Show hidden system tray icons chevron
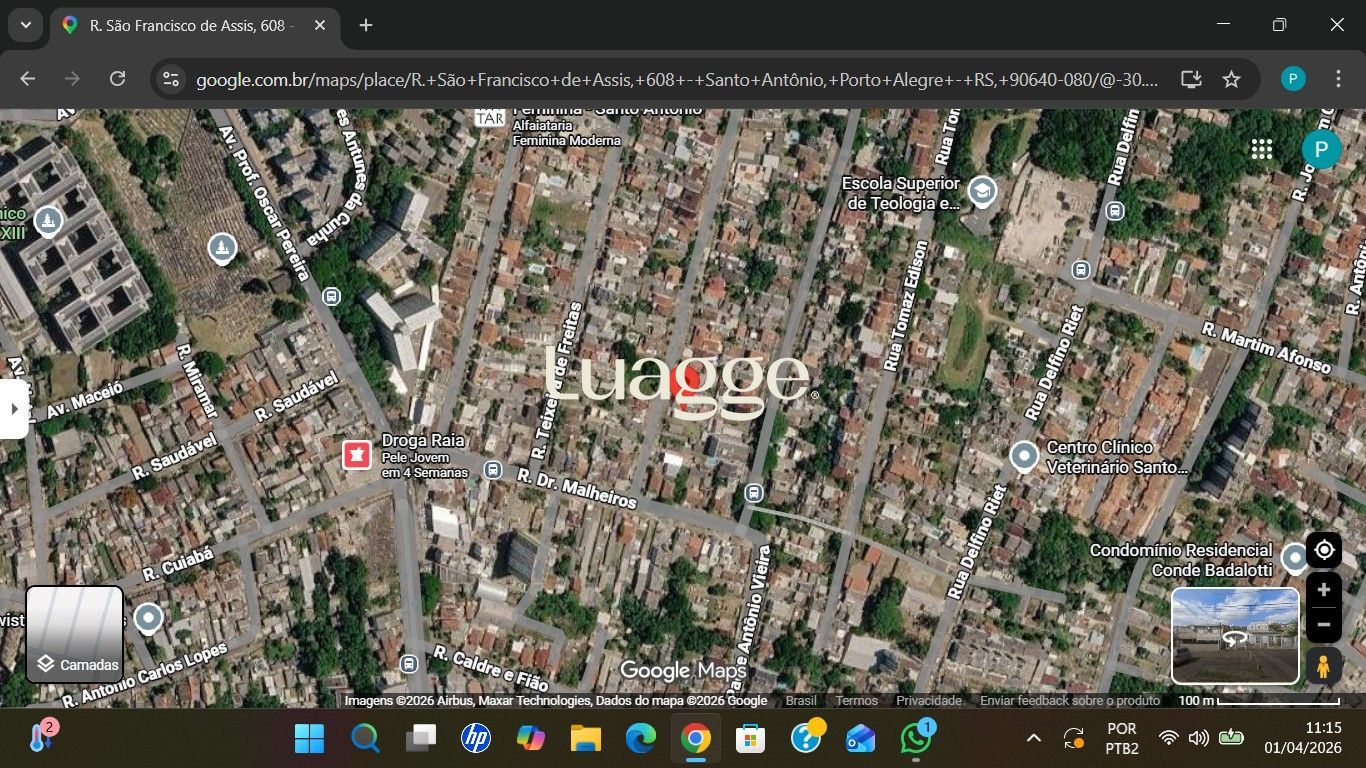The image size is (1366, 768). point(1034,739)
